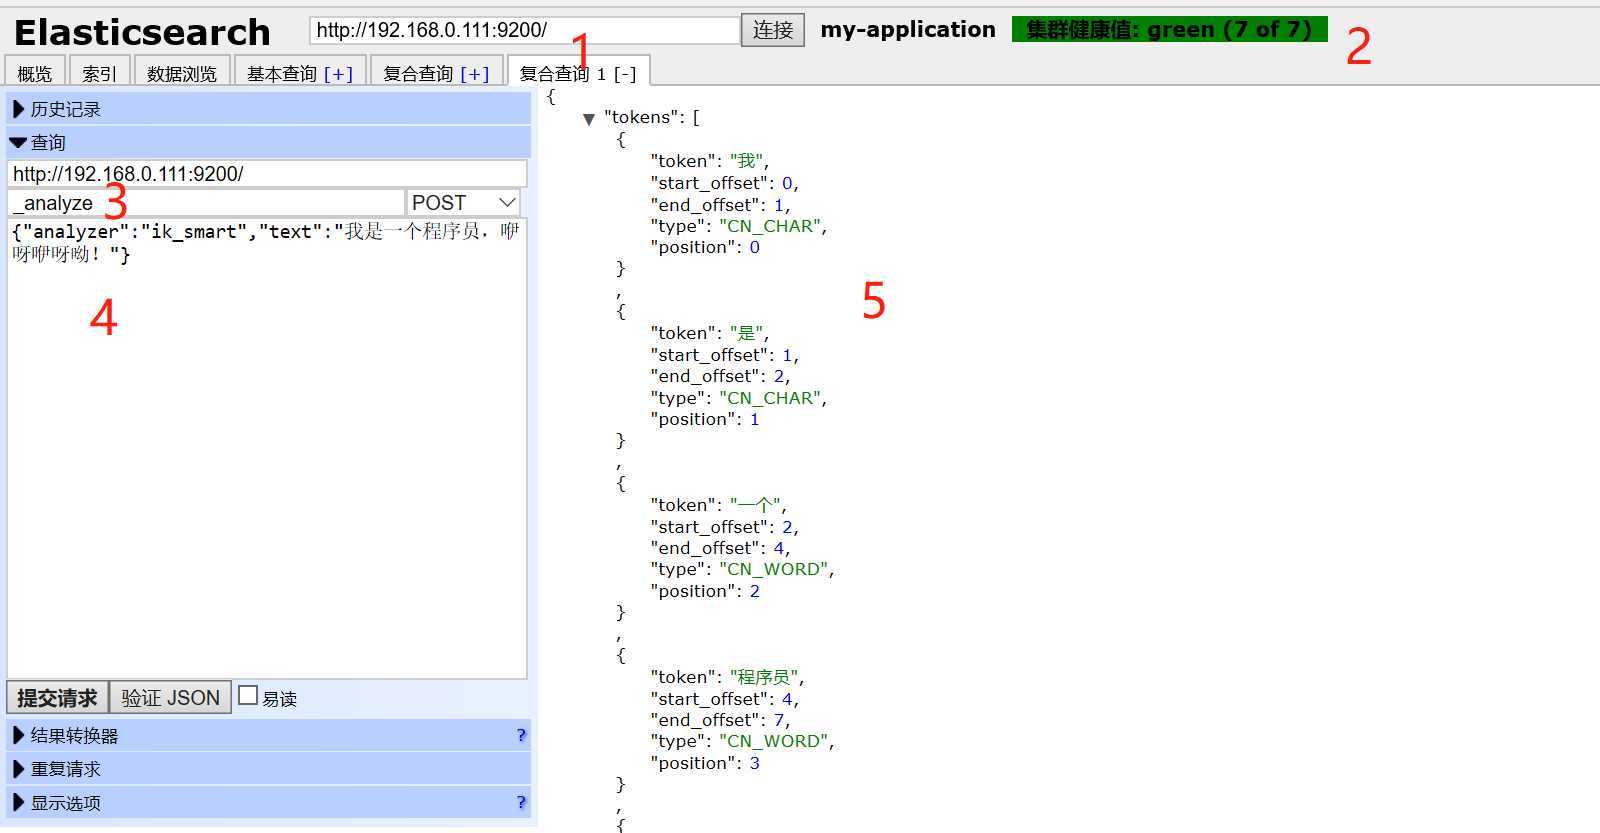
Task: Expand the 历史记录 section
Action: pyautogui.click(x=269, y=109)
